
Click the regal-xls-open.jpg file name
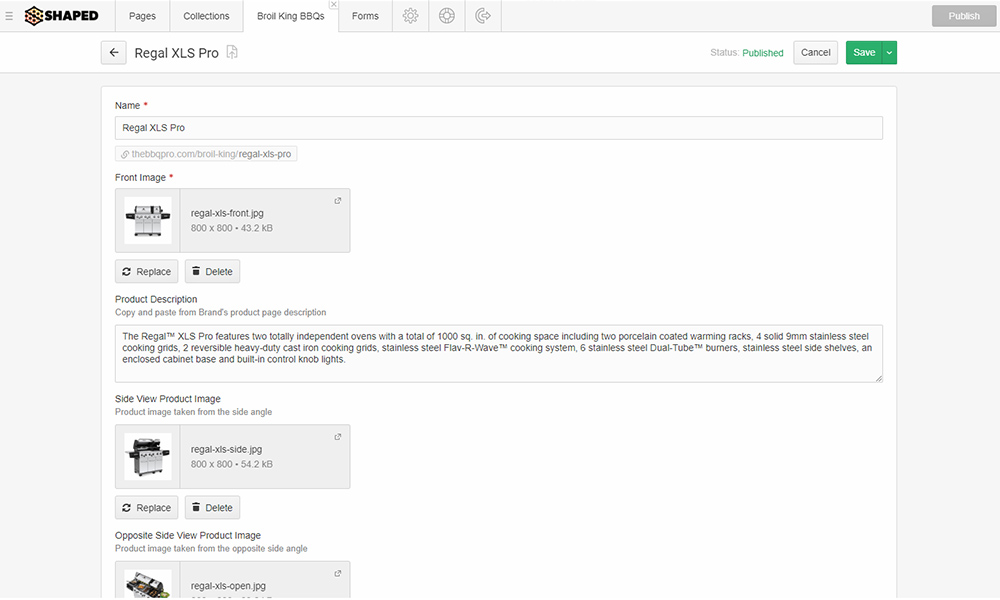click(x=228, y=586)
